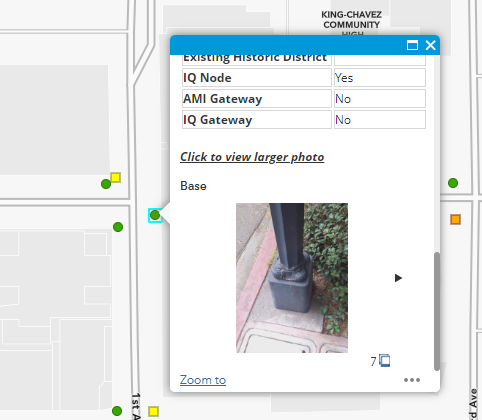This screenshot has height=420, width=482.
Task: Click the popup vertical scrollbar thumb
Action: pos(437,311)
